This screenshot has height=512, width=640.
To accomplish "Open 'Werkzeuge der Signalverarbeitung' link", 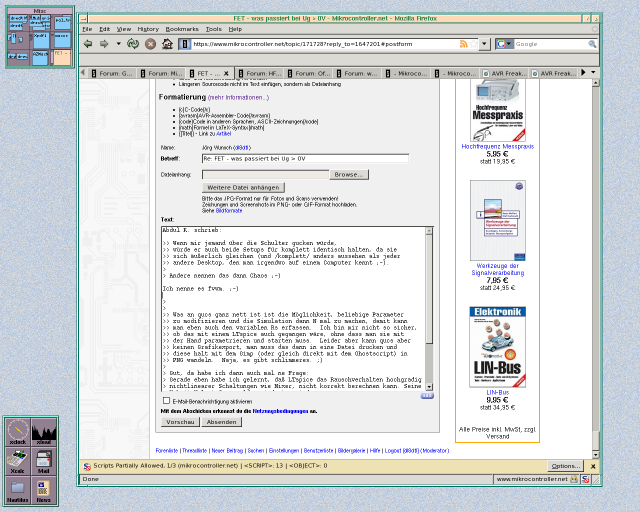I will point(498,269).
